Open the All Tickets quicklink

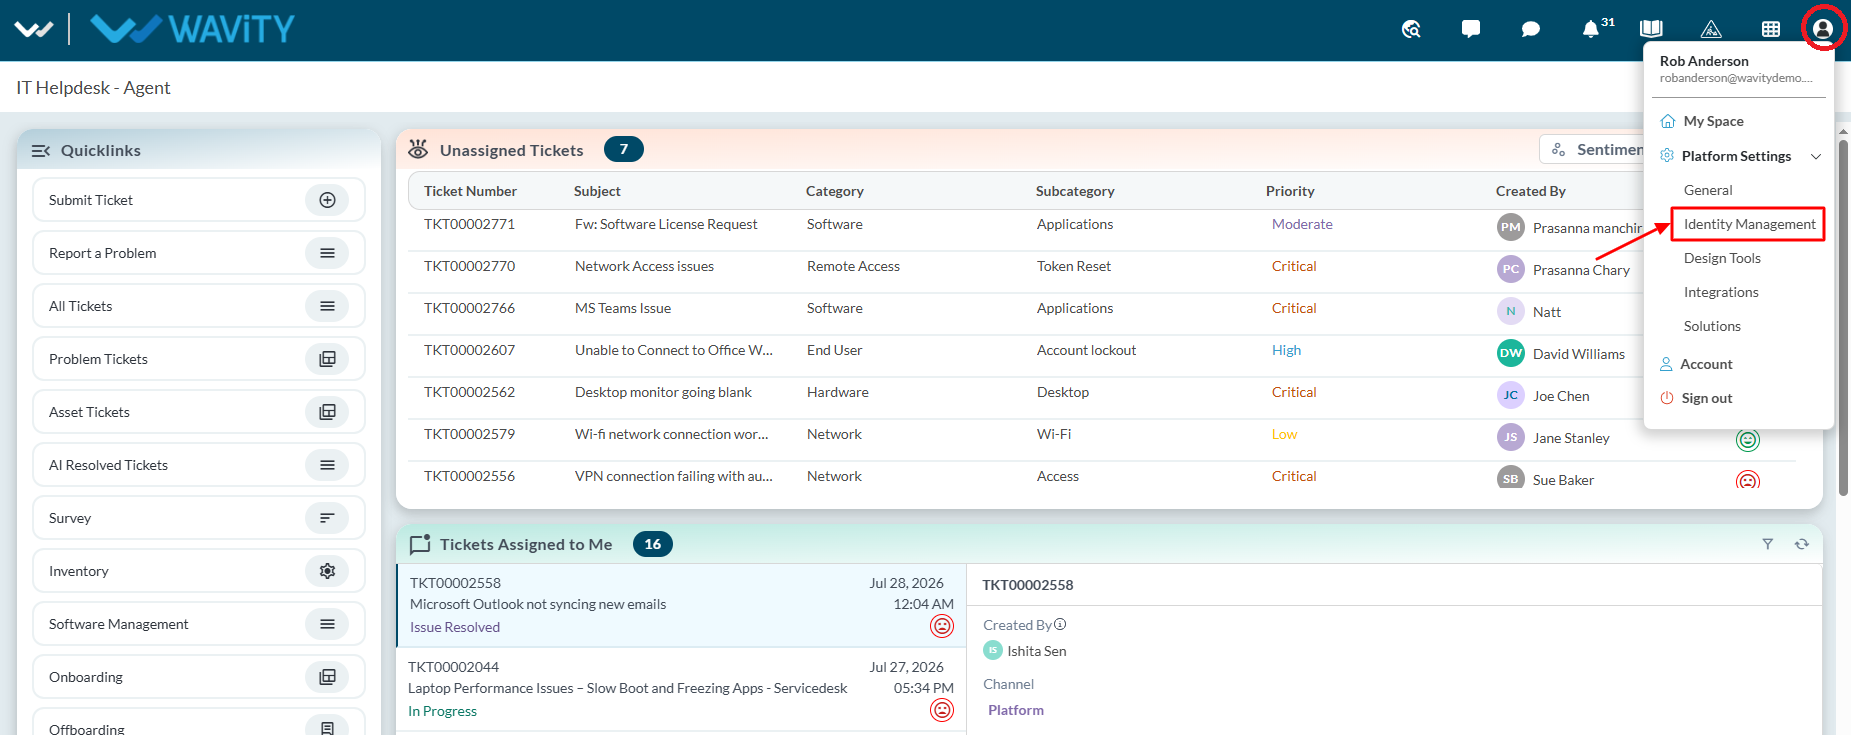(198, 306)
